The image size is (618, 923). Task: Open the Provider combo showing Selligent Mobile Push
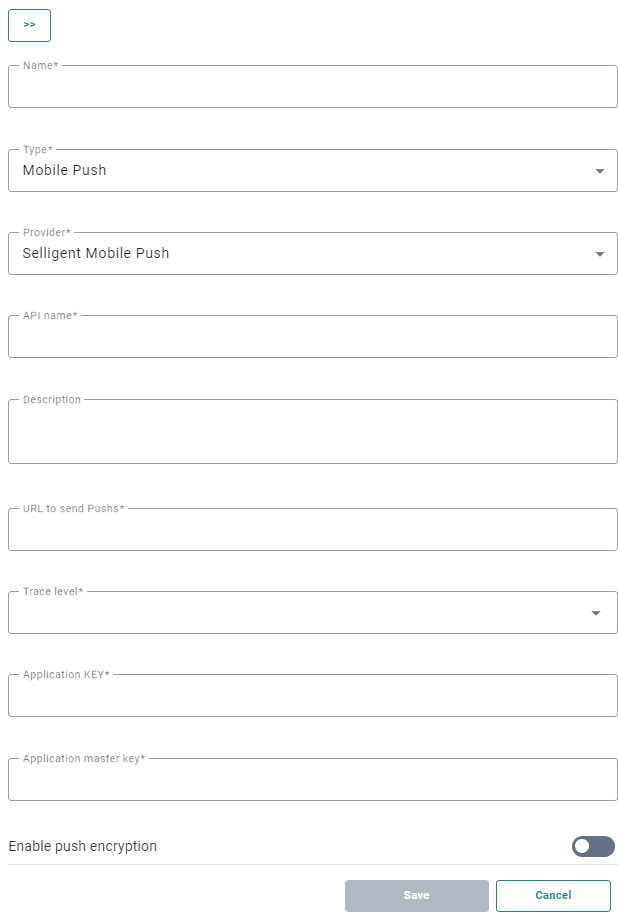[300, 254]
